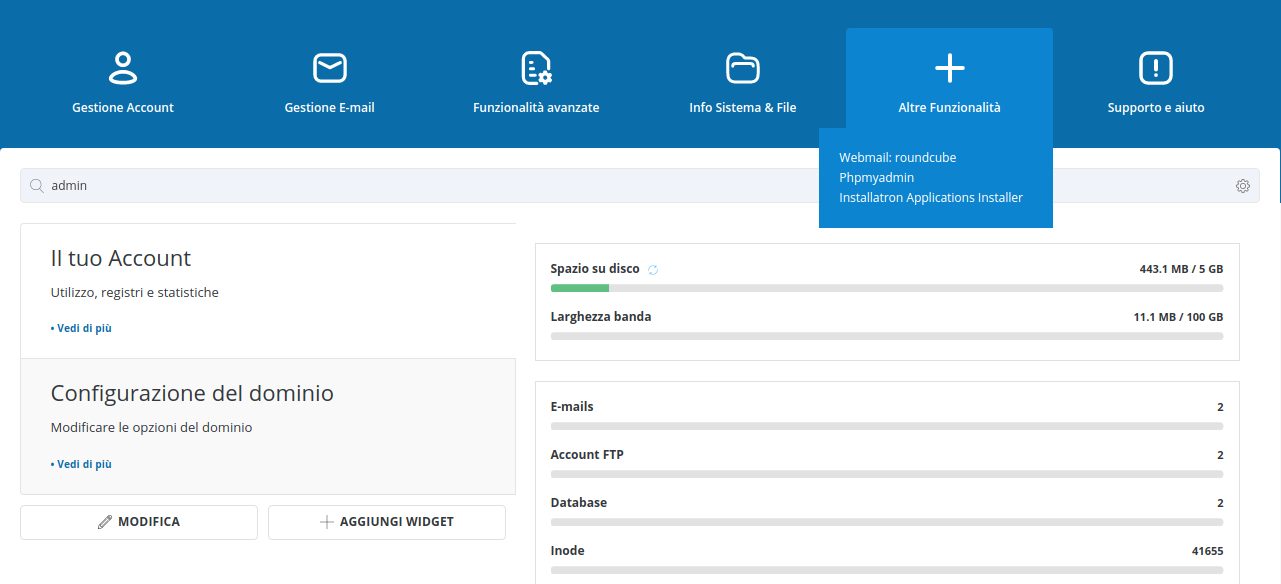The width and height of the screenshot is (1281, 584).
Task: Click the Database label
Action: click(579, 503)
